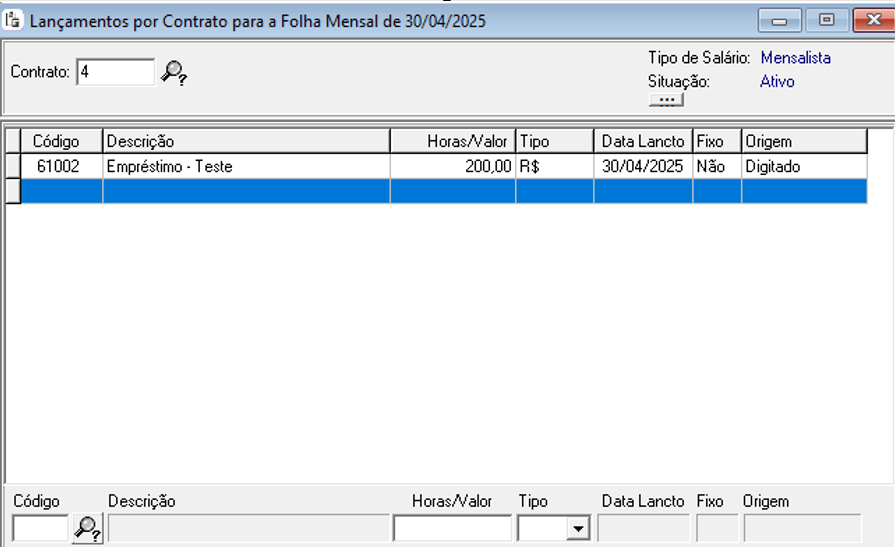895x547 pixels.
Task: Click the Data Lancto column header
Action: click(x=643, y=141)
